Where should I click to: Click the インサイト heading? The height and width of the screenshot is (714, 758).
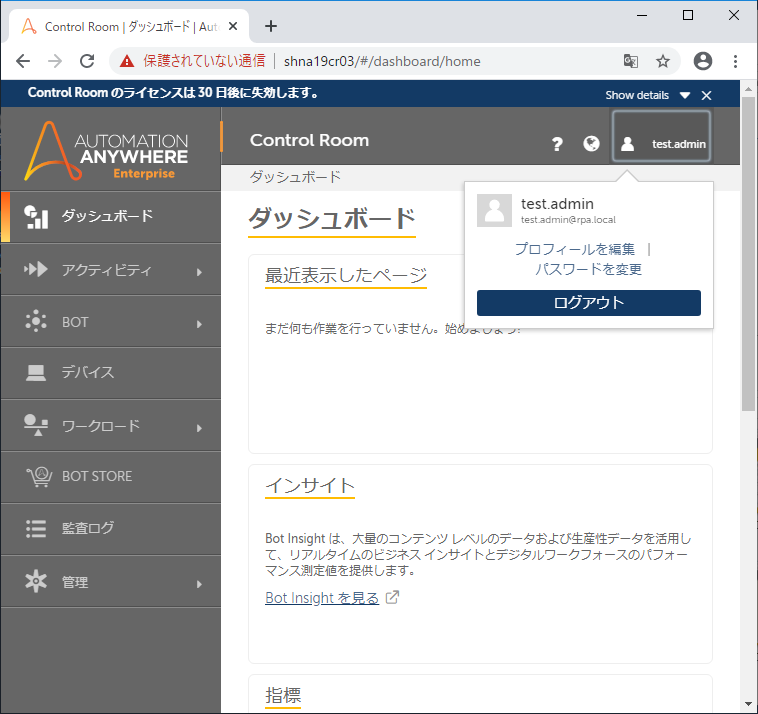(x=310, y=485)
